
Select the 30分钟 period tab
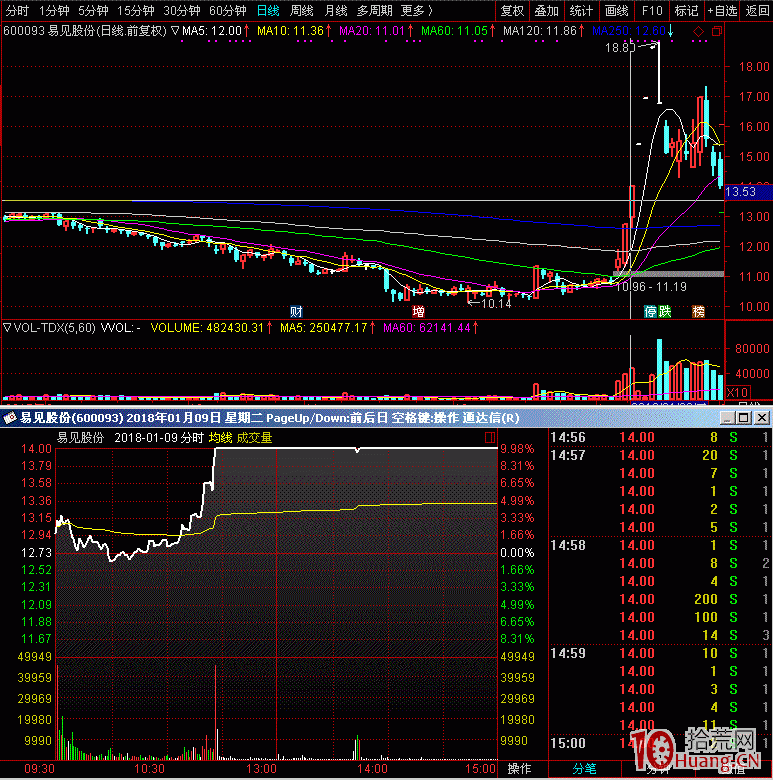[182, 10]
